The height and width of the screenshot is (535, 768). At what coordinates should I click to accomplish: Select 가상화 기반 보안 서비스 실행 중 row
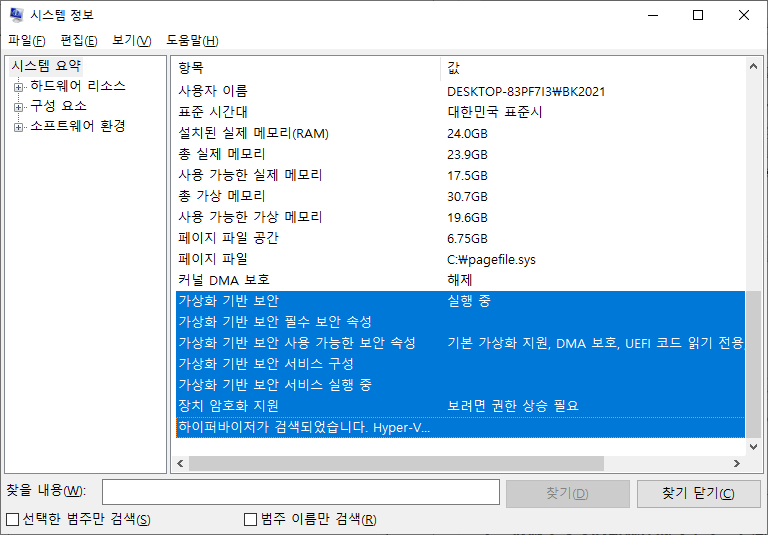[x=460, y=385]
